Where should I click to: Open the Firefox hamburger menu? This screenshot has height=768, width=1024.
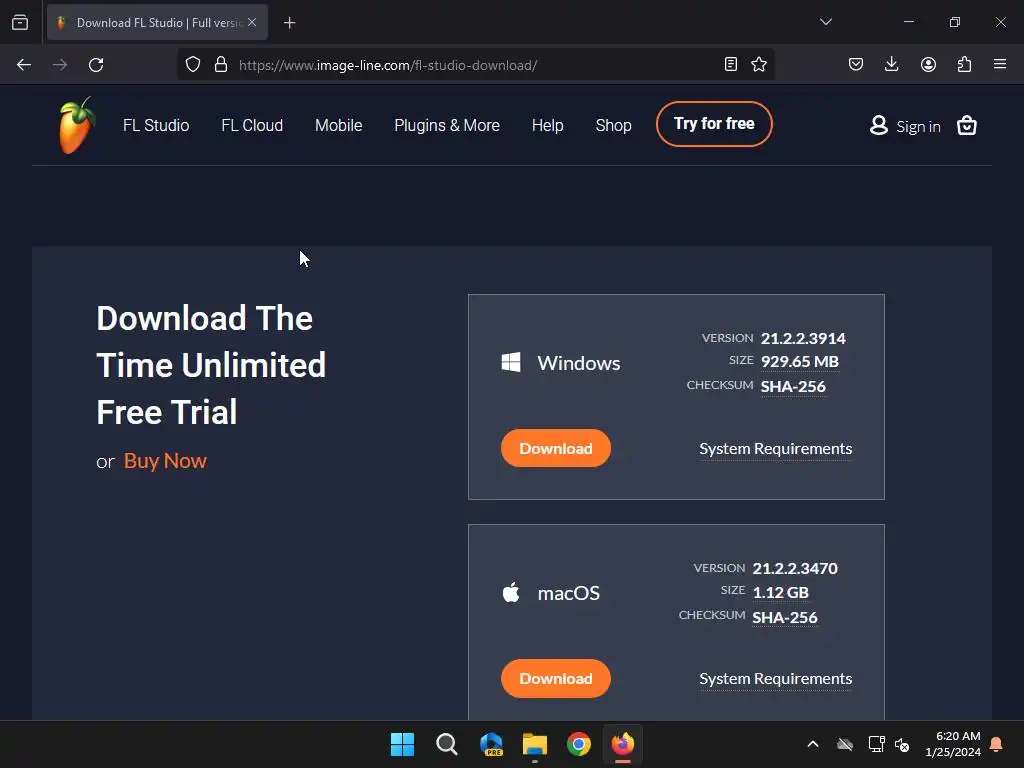point(1000,64)
